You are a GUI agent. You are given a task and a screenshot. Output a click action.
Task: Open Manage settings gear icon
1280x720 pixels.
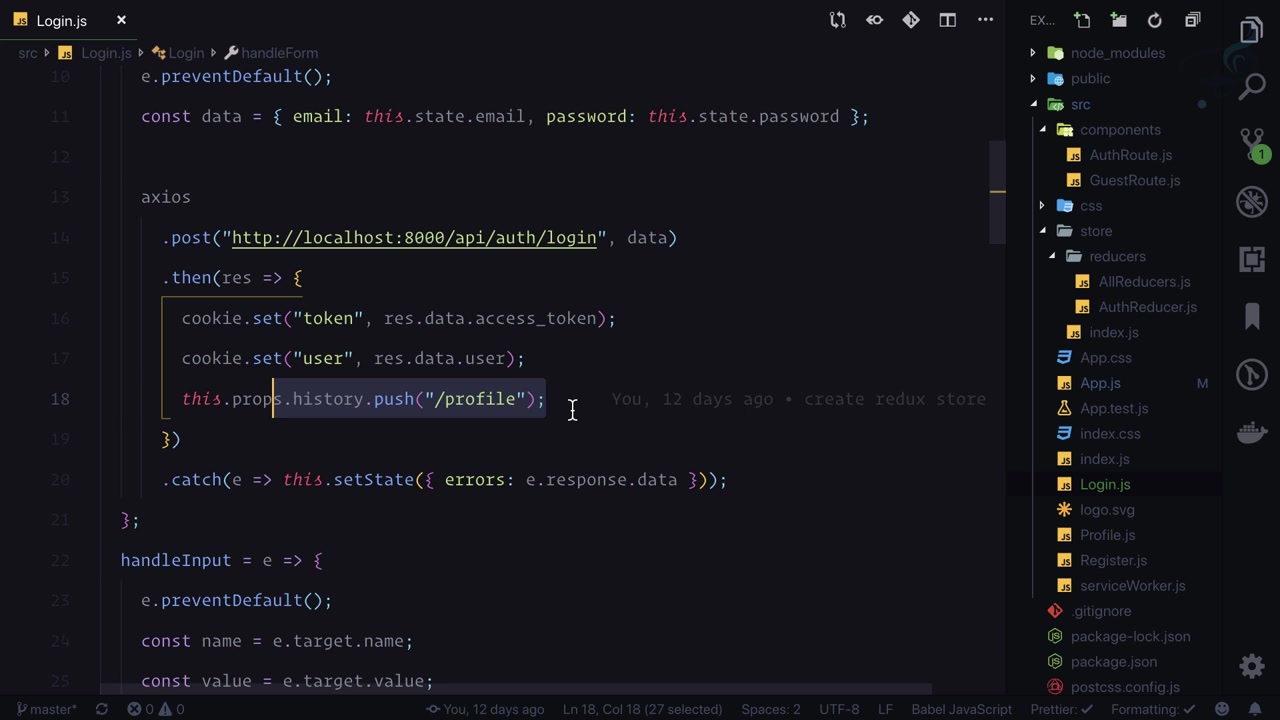(1252, 665)
